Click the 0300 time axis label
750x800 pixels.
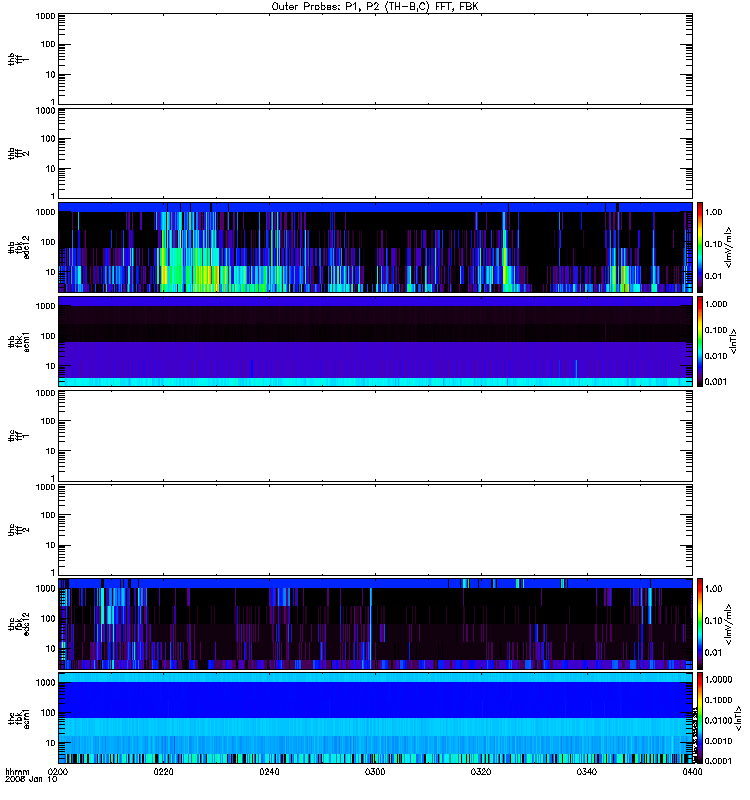(375, 772)
